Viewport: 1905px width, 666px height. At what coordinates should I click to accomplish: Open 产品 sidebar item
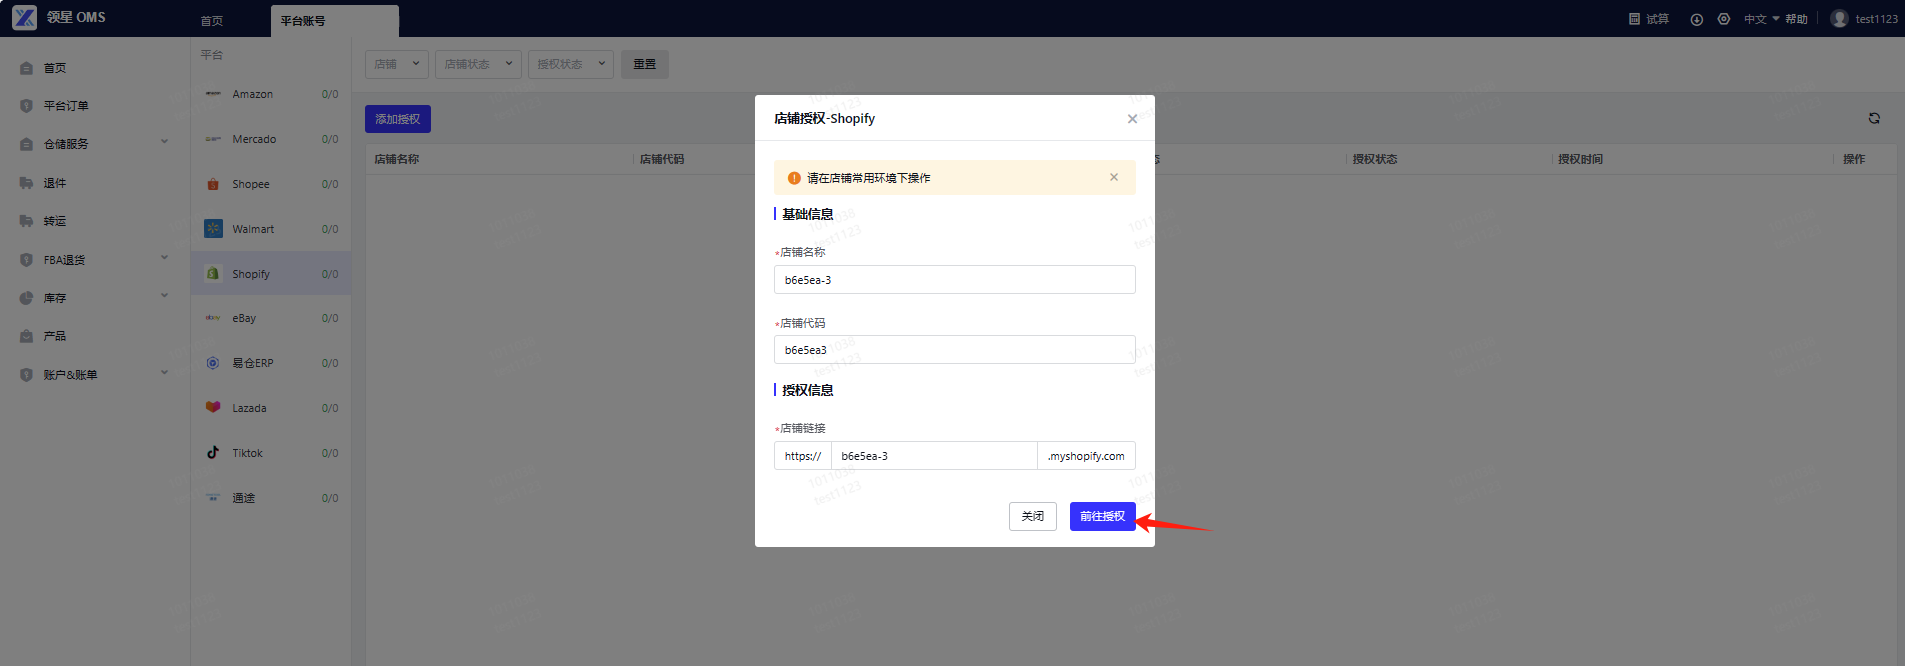pos(55,336)
